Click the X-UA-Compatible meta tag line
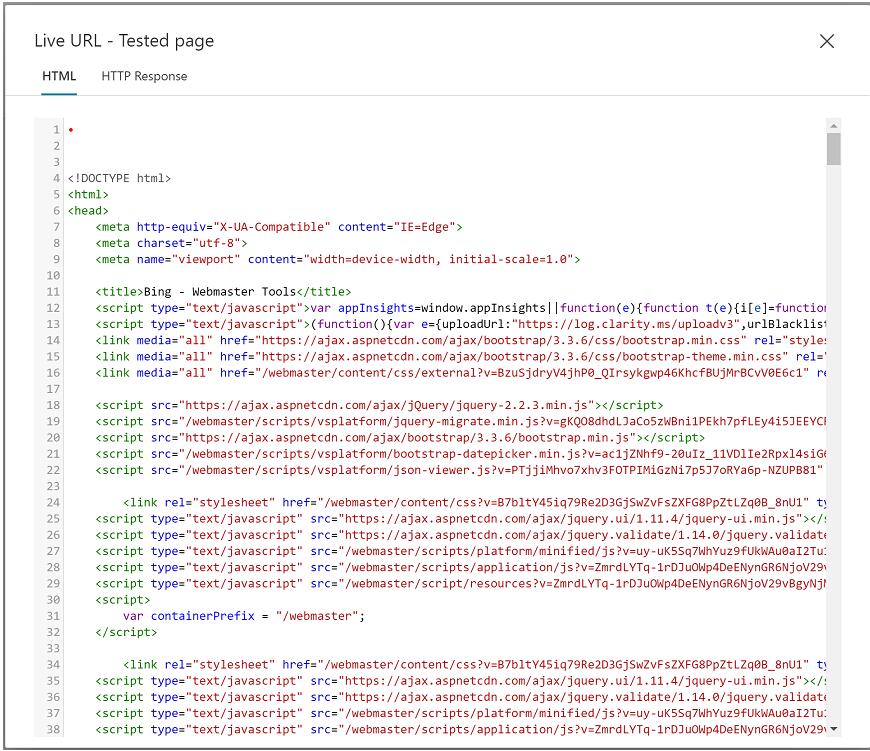This screenshot has height=751, width=870. click(279, 227)
